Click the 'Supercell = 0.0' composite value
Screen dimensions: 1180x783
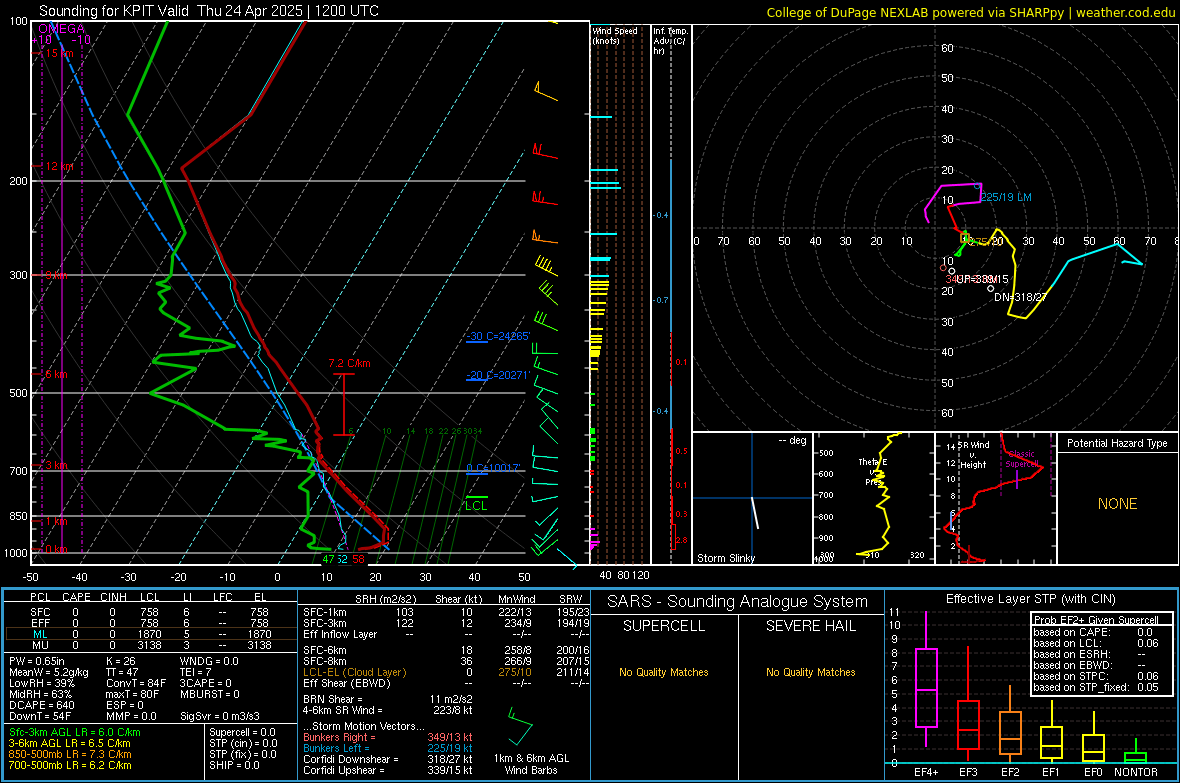tap(242, 732)
